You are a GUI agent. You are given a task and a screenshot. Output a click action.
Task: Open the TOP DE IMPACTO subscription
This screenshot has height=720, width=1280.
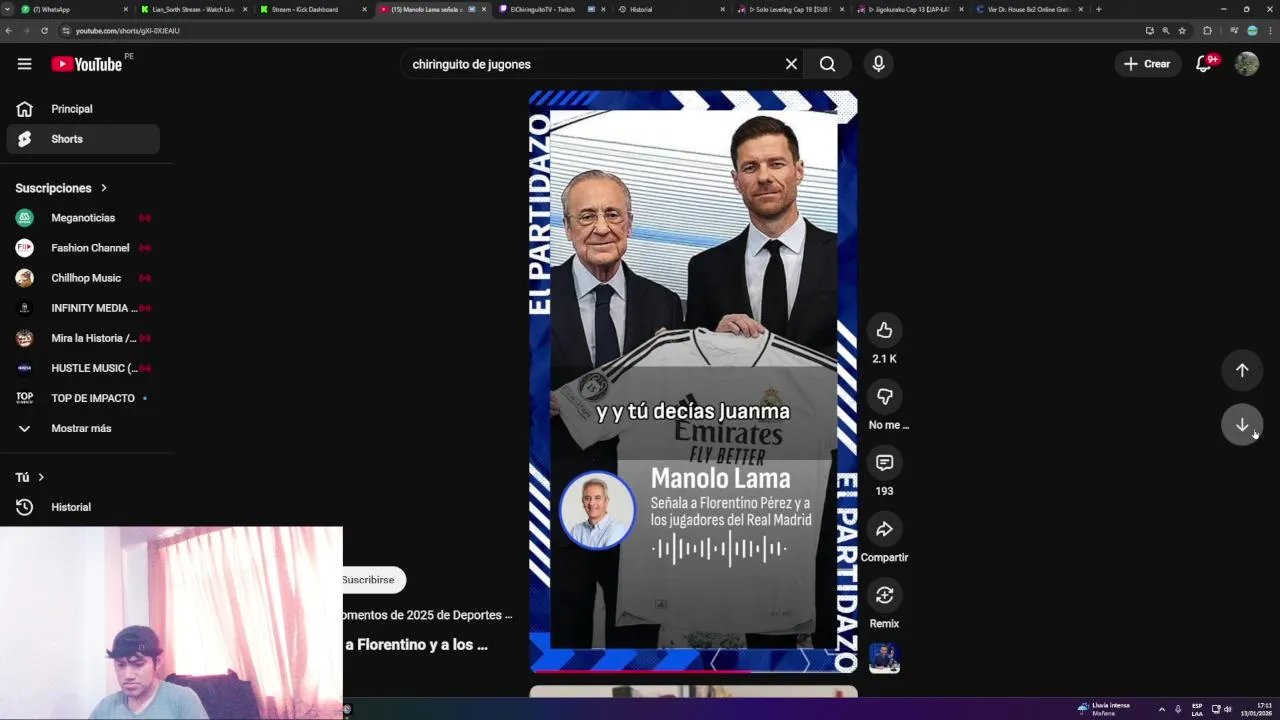83,398
